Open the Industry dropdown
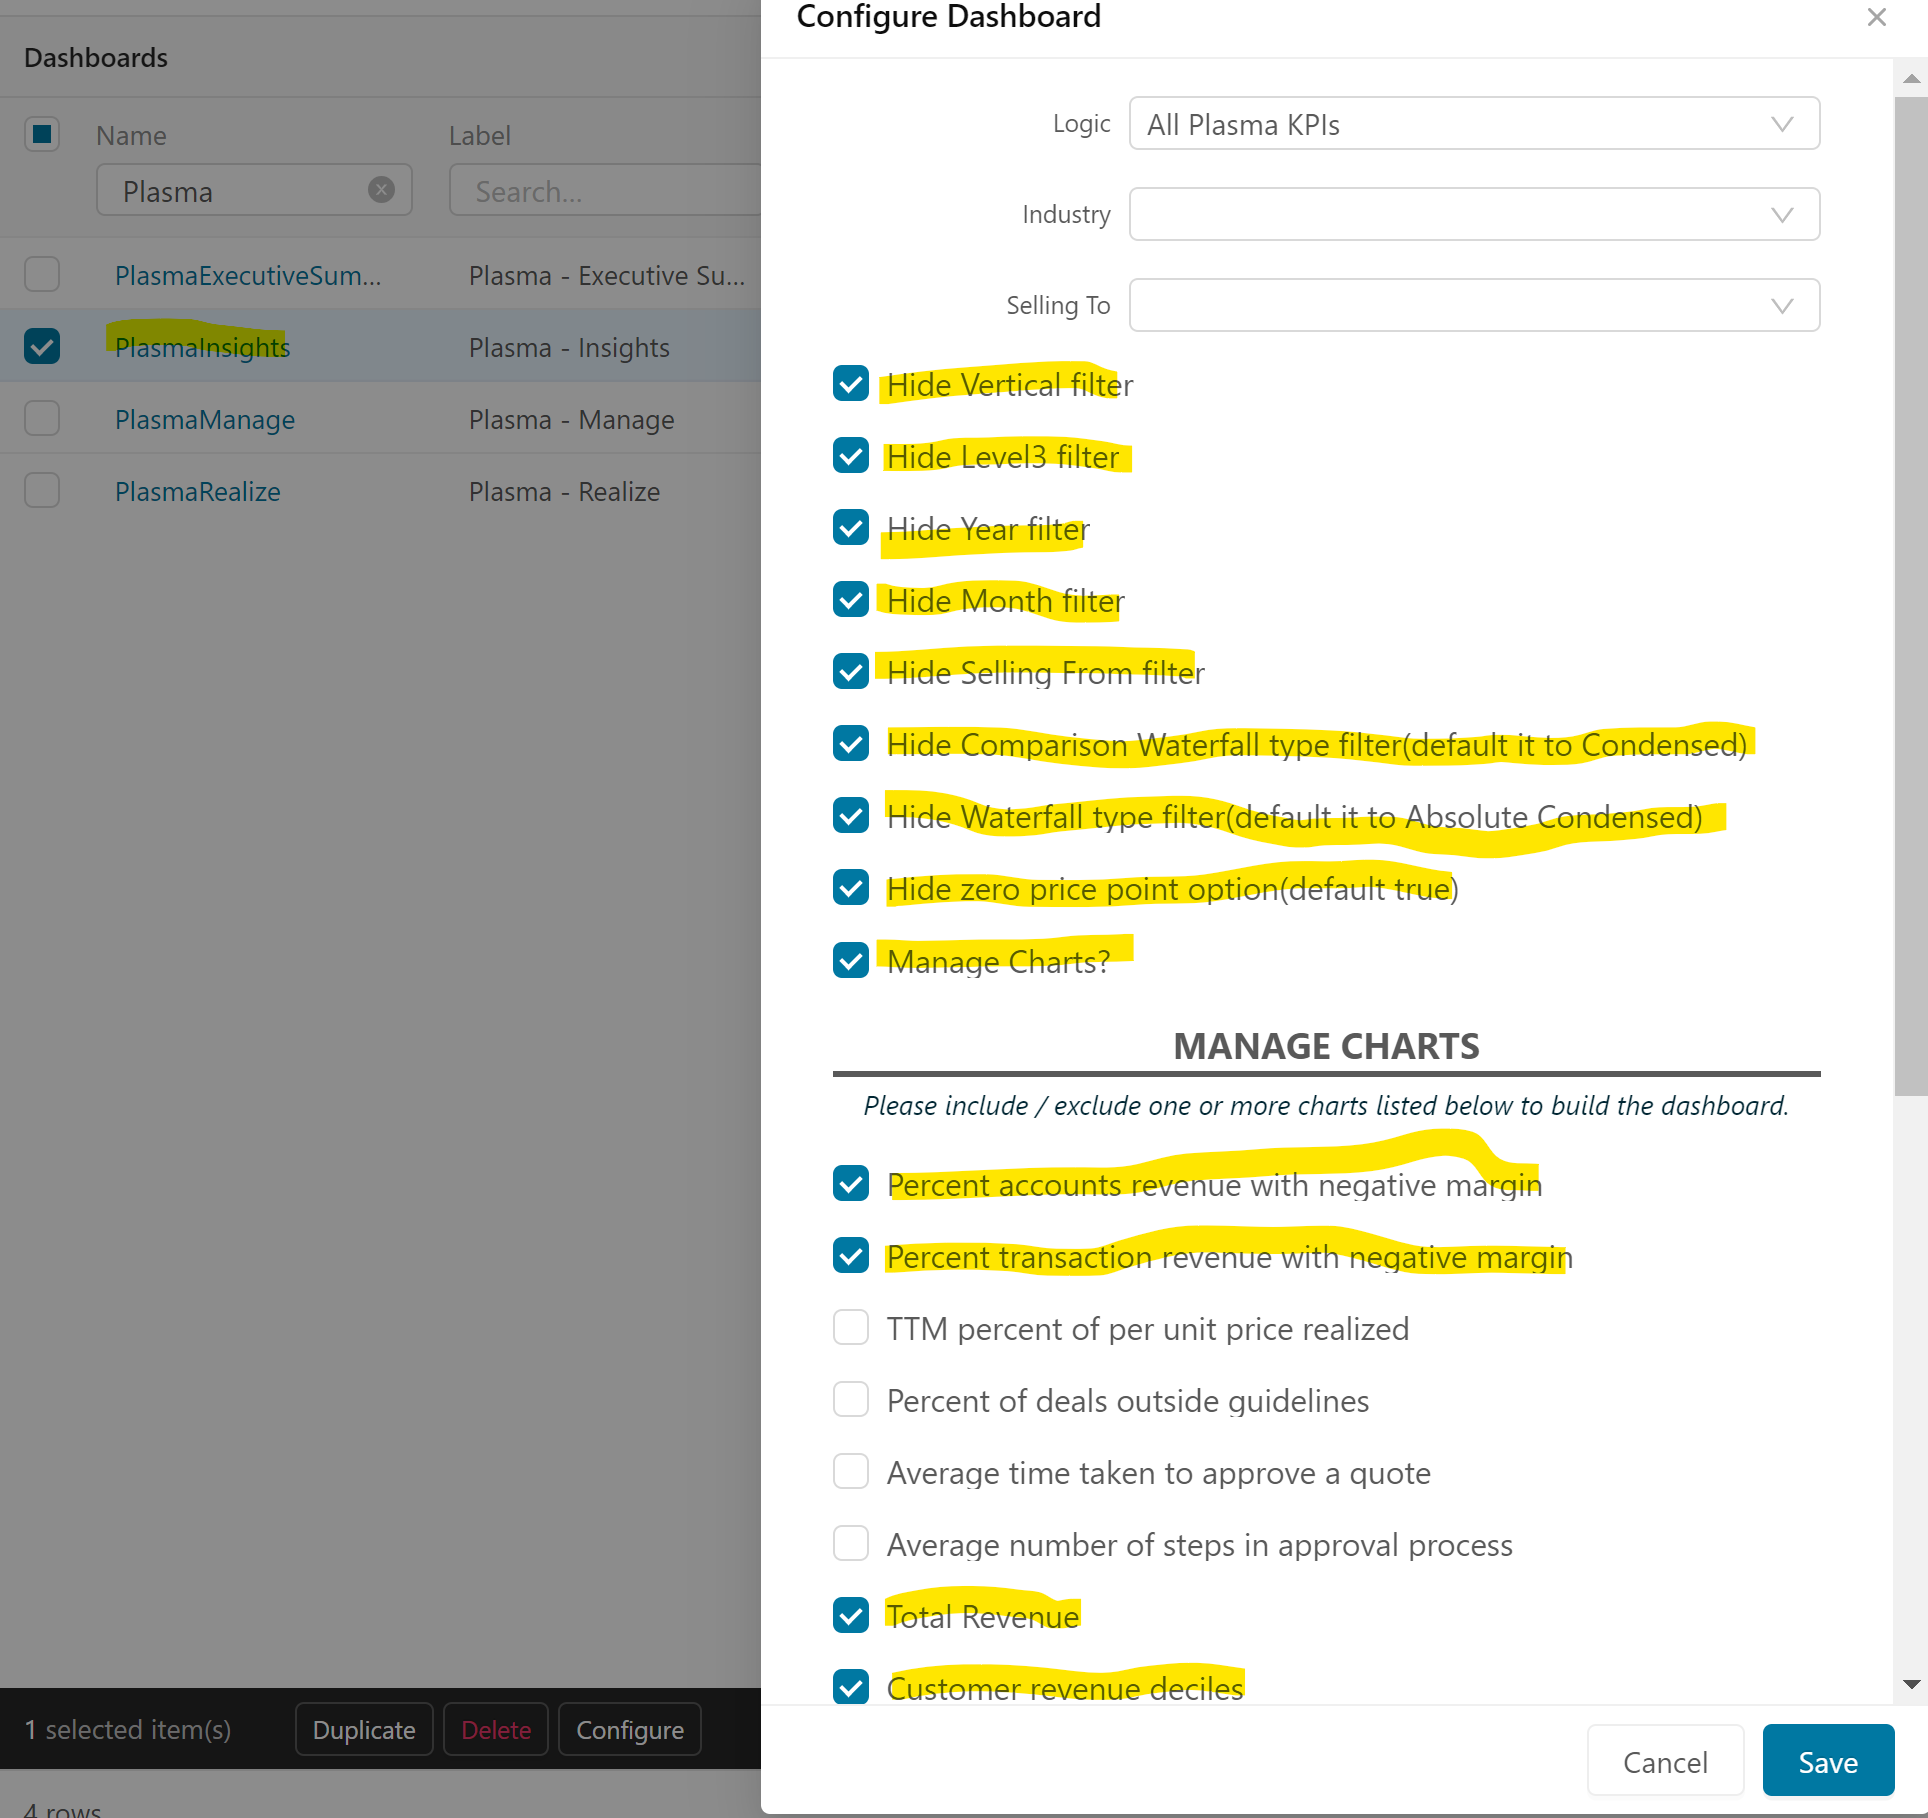The height and width of the screenshot is (1818, 1928). point(1473,215)
